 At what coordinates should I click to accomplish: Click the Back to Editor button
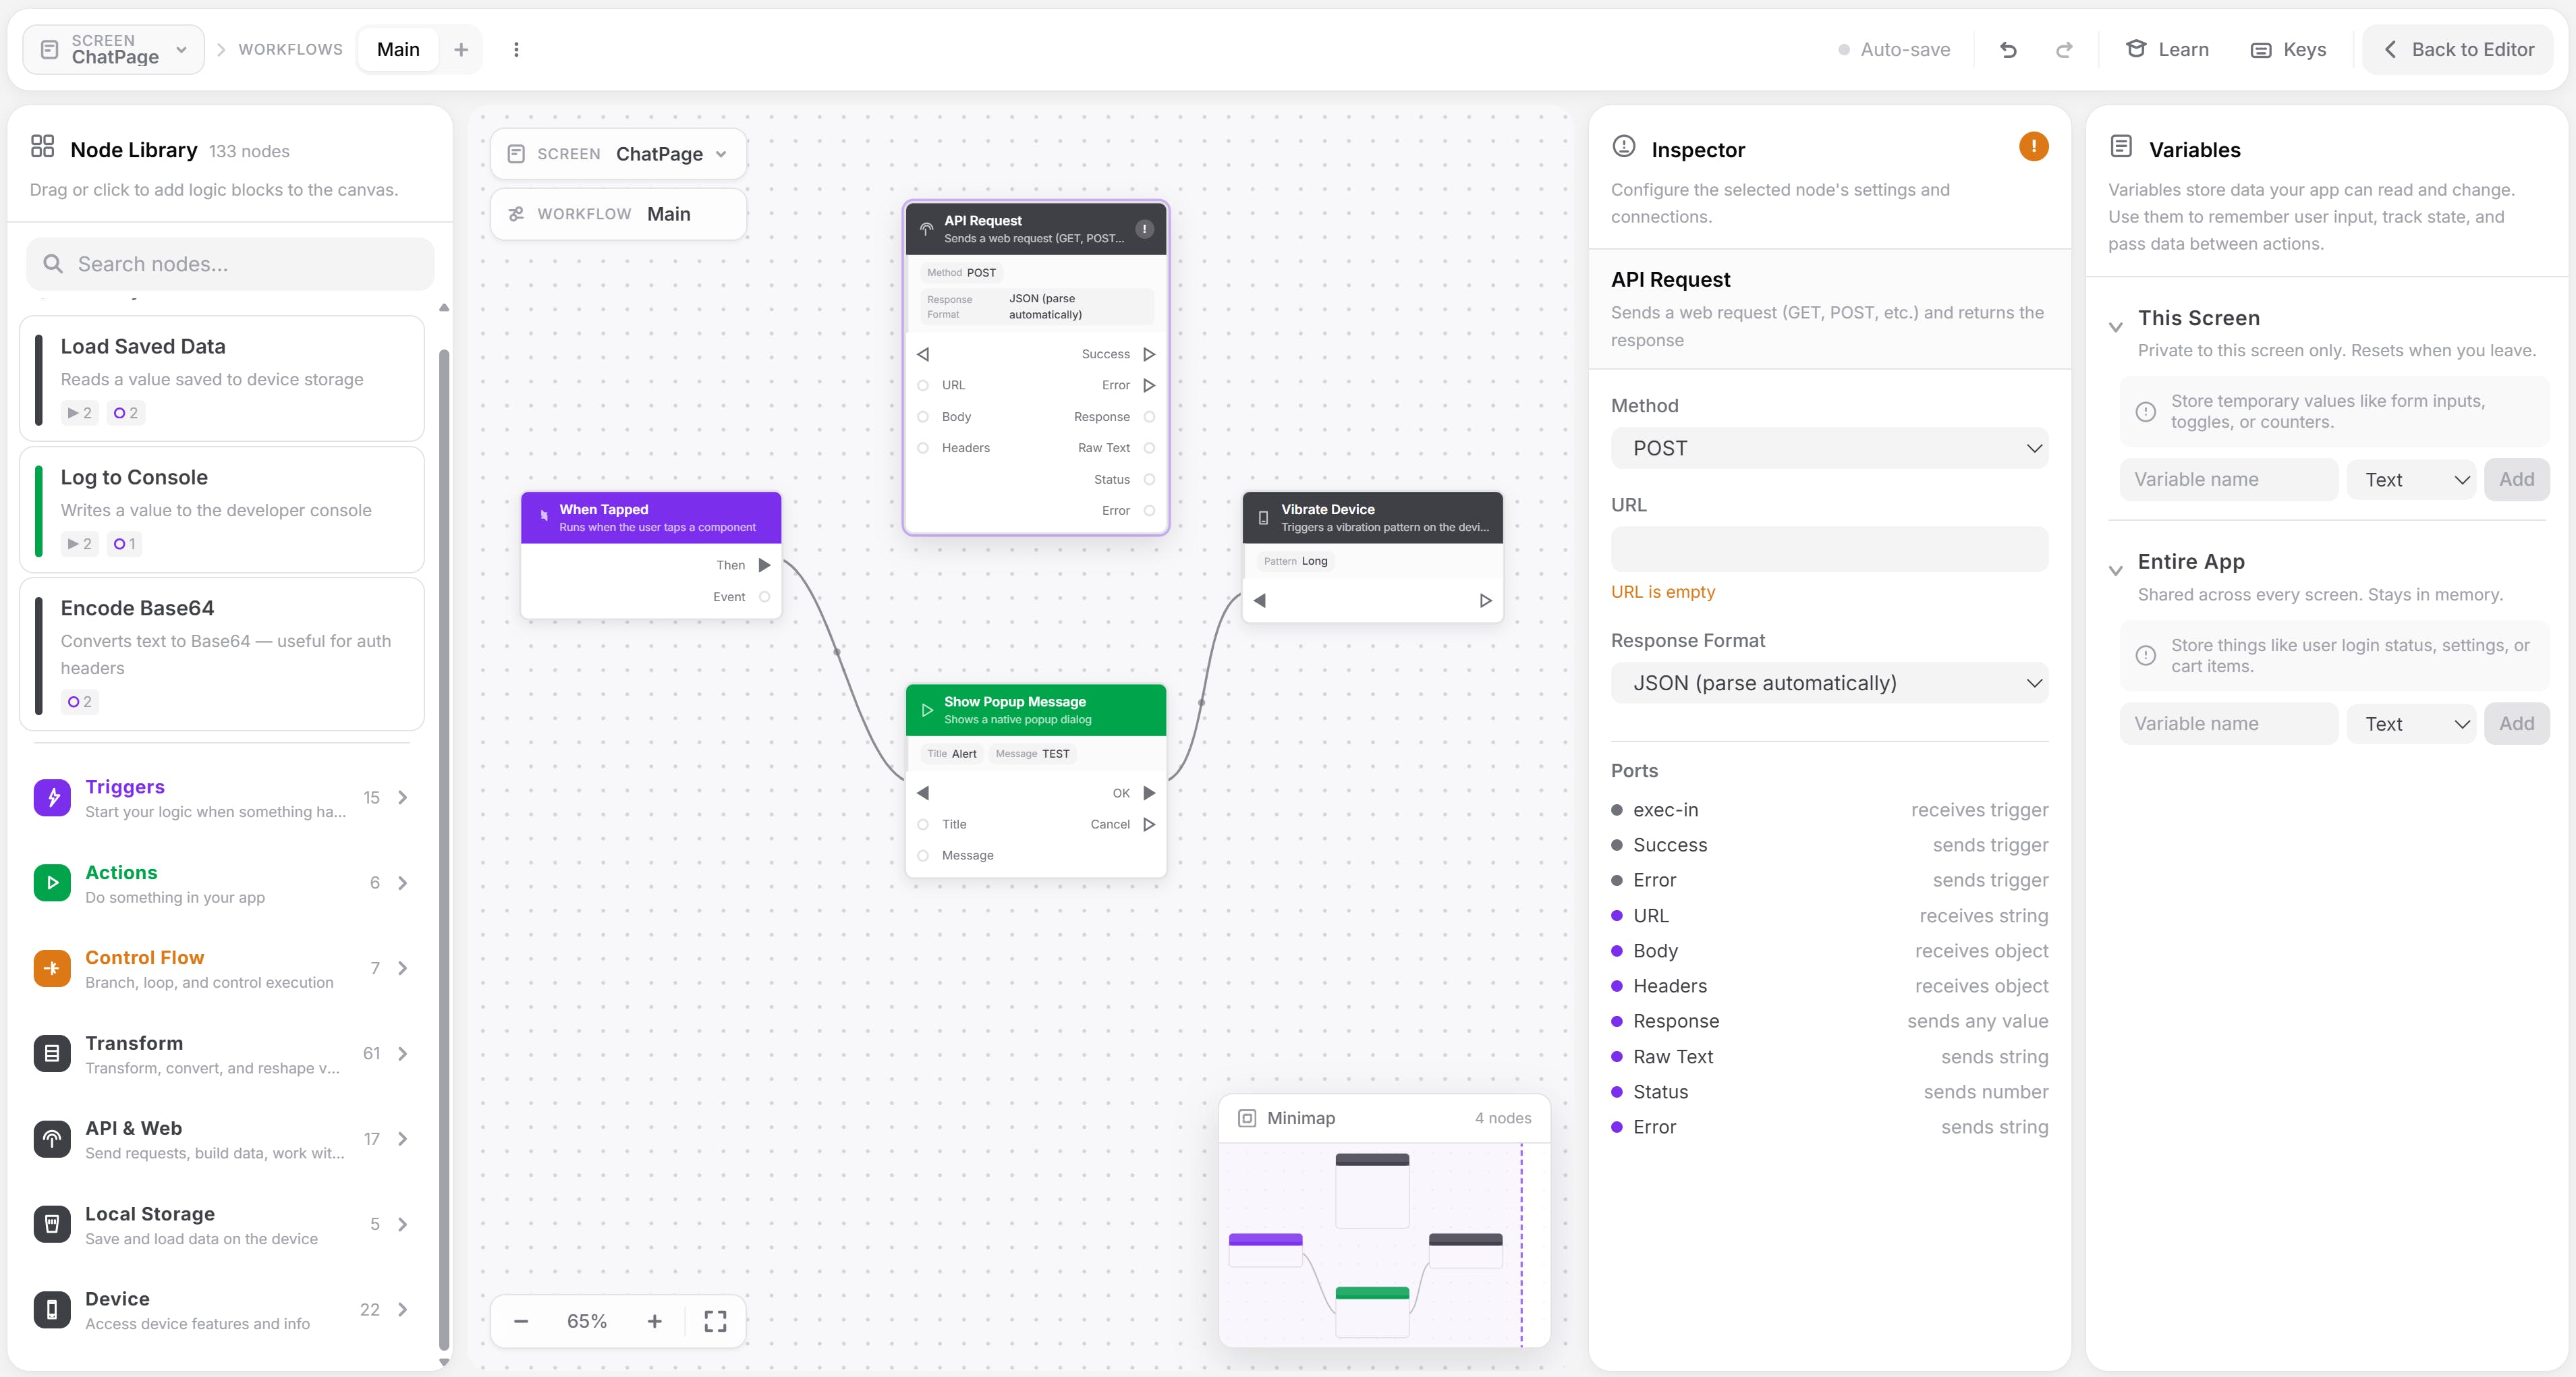tap(2459, 50)
